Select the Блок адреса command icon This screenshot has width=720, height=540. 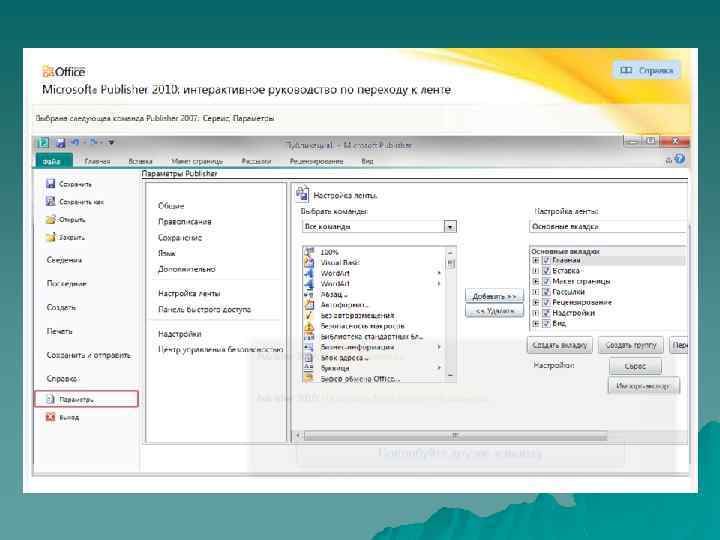point(309,358)
